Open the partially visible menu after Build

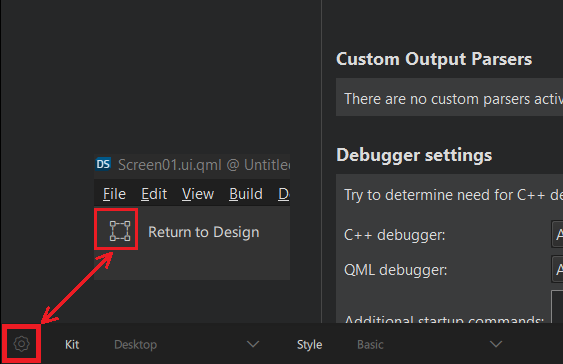point(284,194)
